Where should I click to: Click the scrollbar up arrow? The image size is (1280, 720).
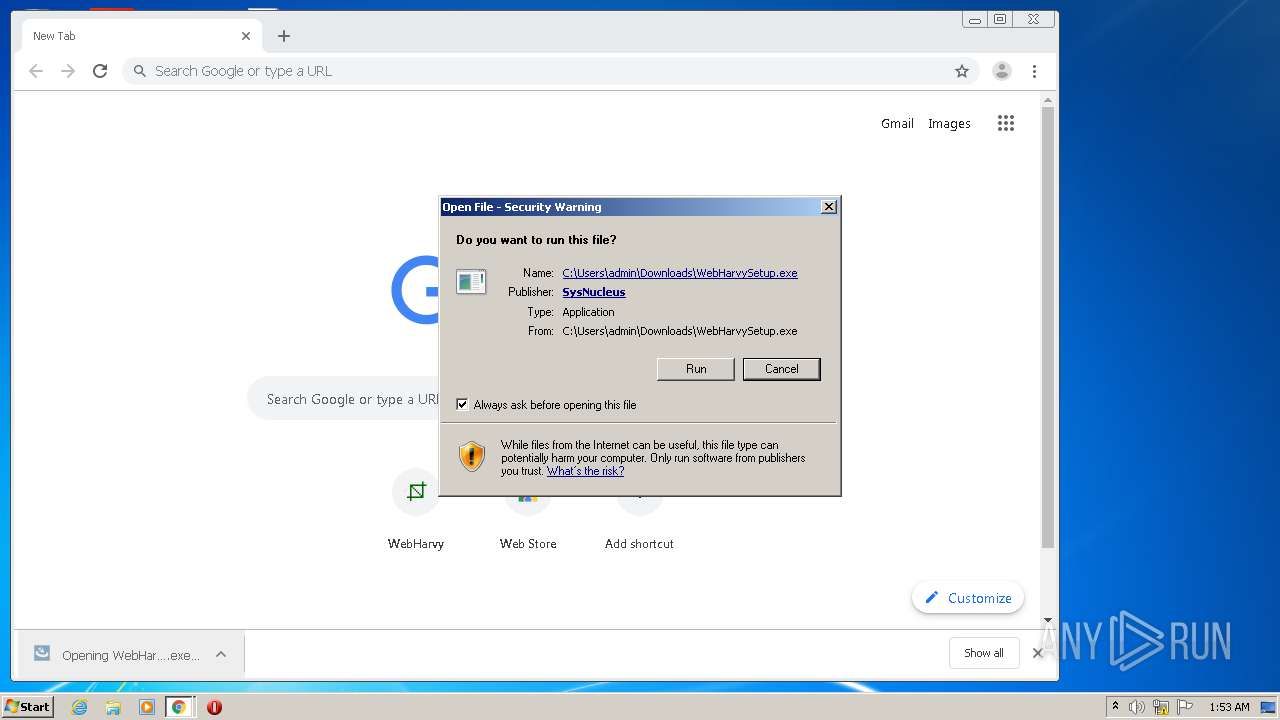click(x=1048, y=100)
